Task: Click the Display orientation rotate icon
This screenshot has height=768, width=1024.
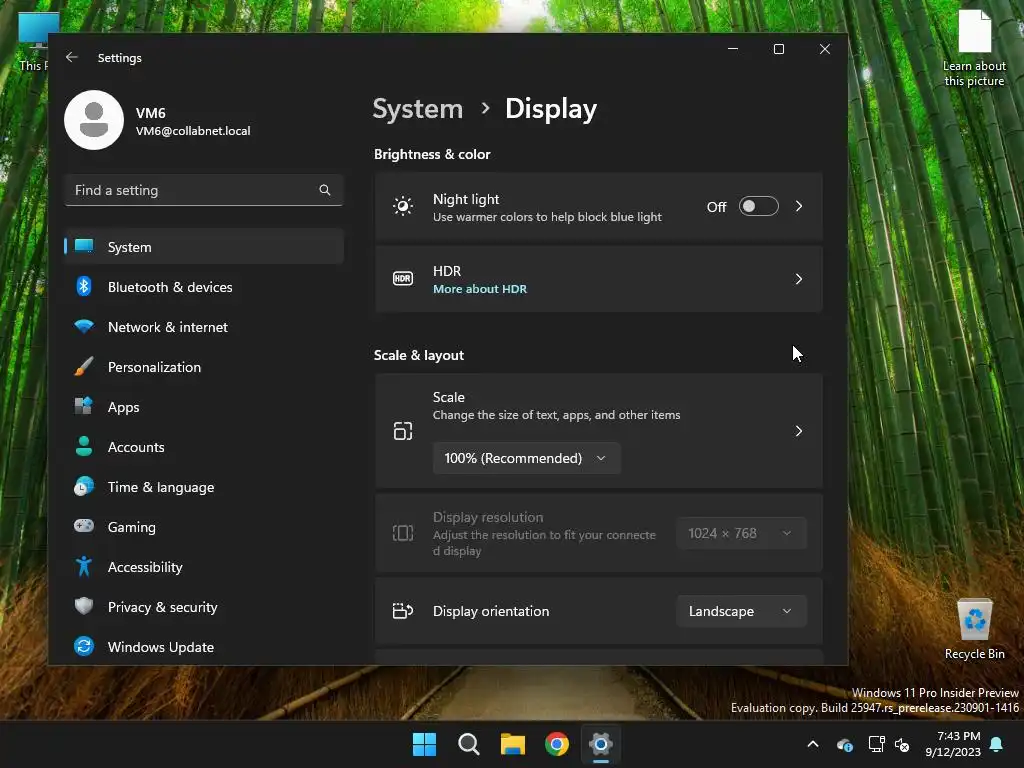Action: [x=403, y=611]
